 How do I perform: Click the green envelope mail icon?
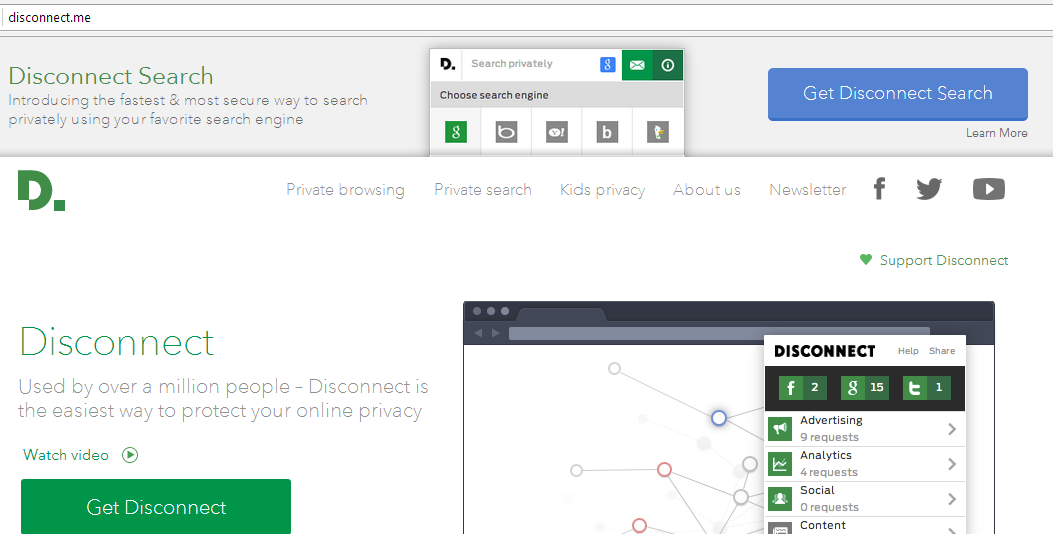(x=637, y=65)
